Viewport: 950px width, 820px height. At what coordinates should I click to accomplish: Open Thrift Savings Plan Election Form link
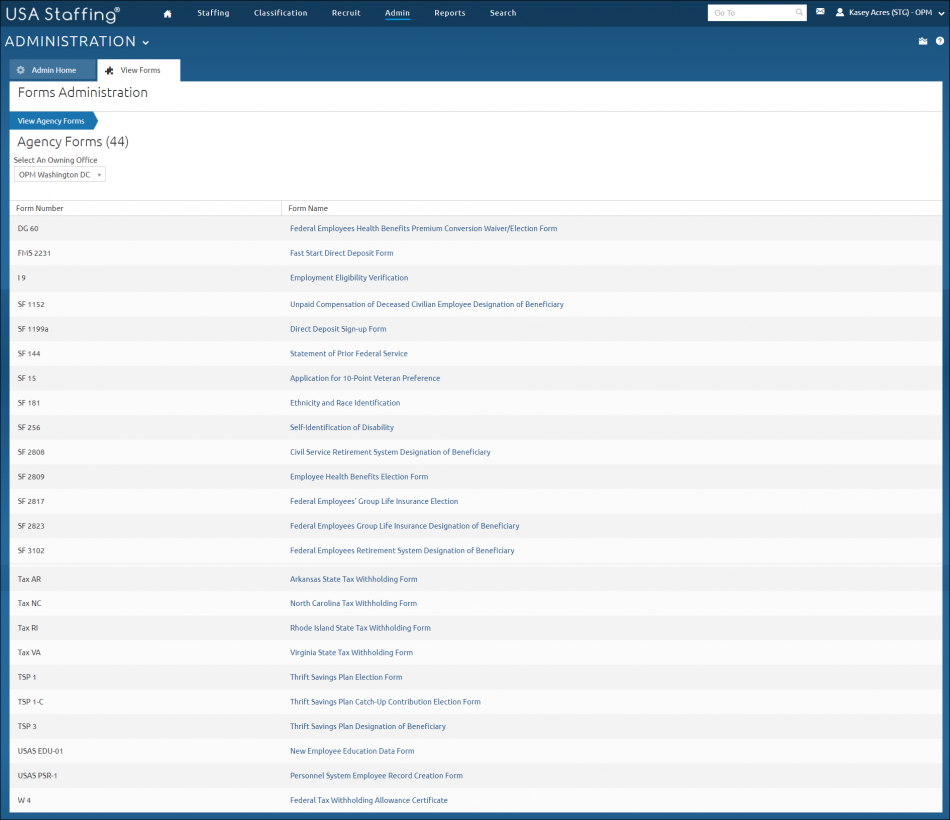(x=346, y=678)
